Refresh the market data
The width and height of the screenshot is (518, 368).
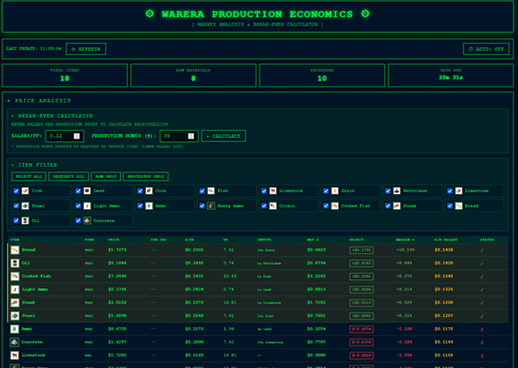coord(86,49)
